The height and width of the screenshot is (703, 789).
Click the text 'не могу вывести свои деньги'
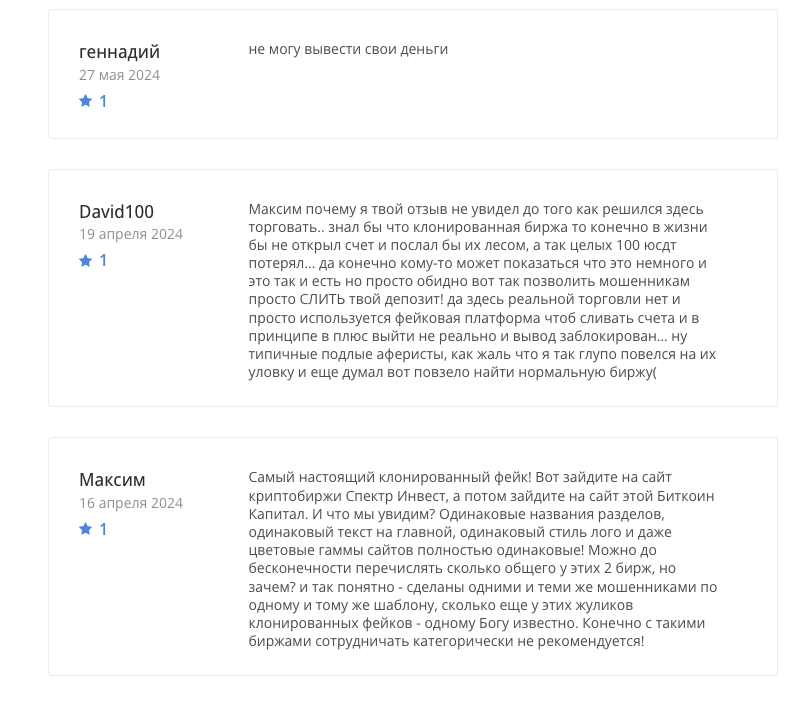[348, 49]
